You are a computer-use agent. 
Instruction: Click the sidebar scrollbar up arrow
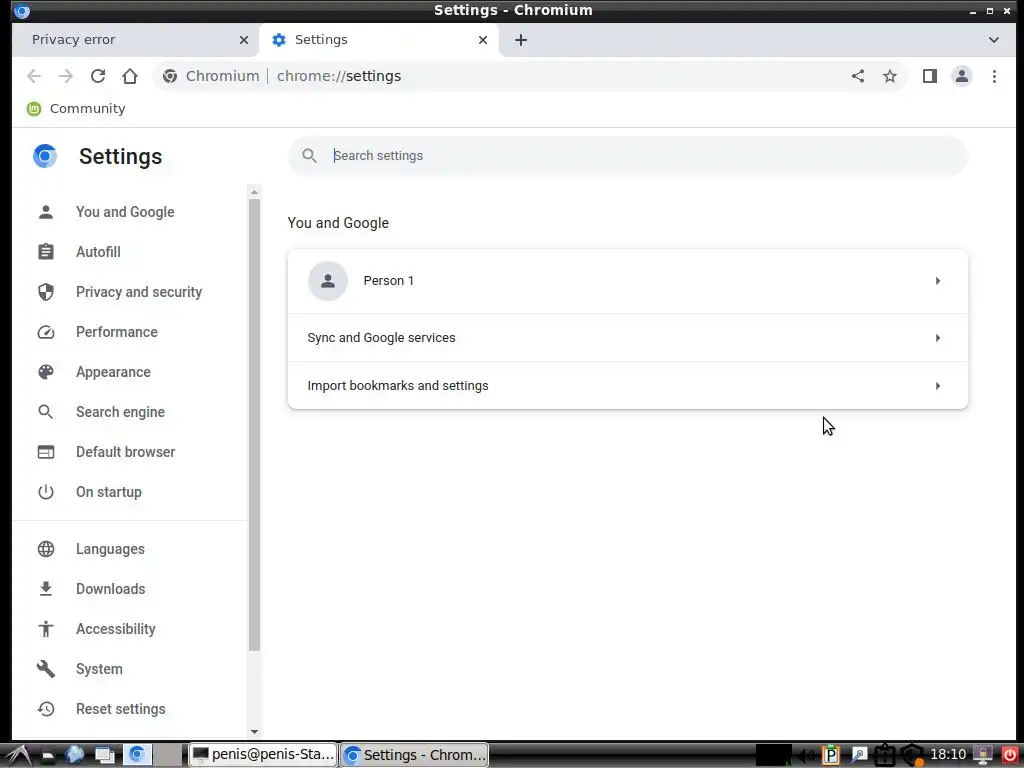[255, 192]
